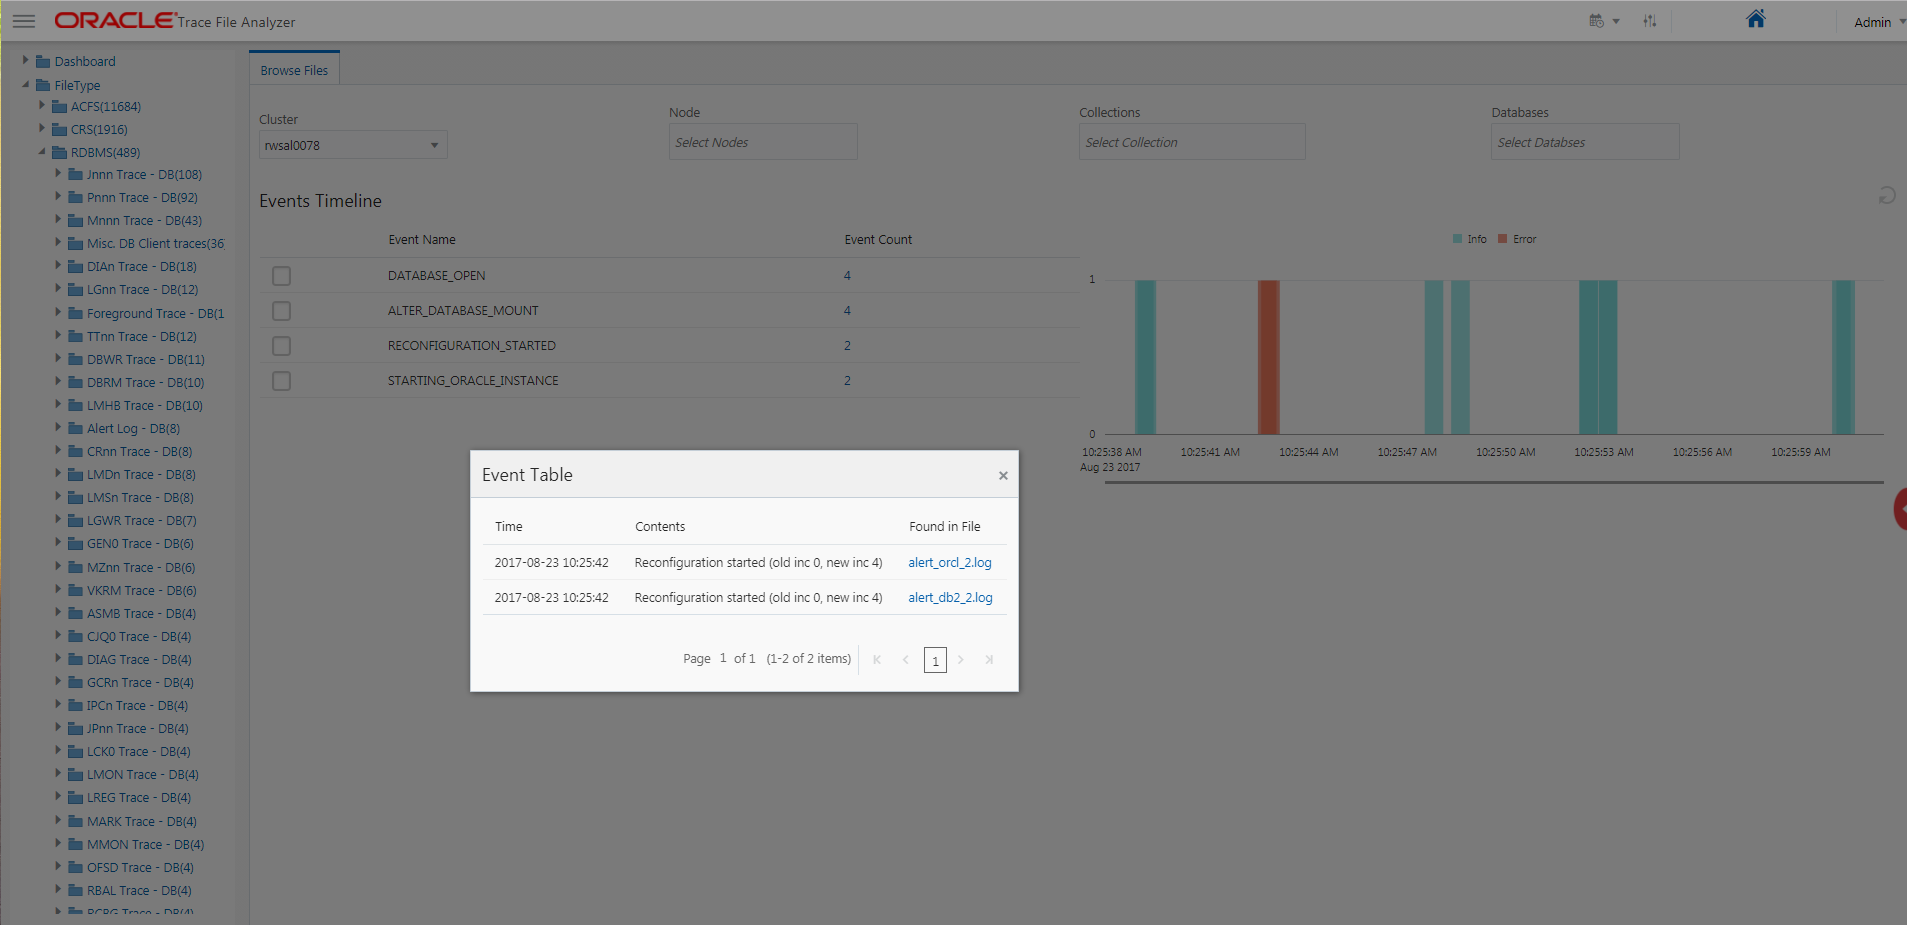Image resolution: width=1907 pixels, height=925 pixels.
Task: Click the ASMB Trace folder icon
Action: (75, 613)
